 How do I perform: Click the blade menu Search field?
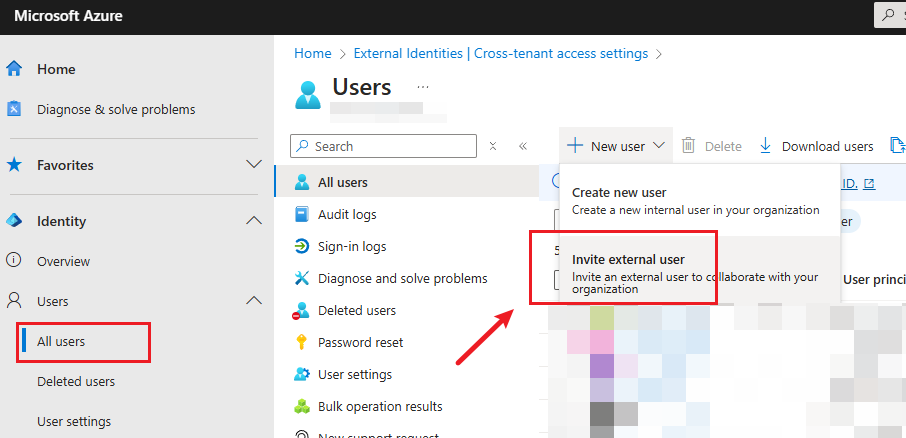coord(383,146)
